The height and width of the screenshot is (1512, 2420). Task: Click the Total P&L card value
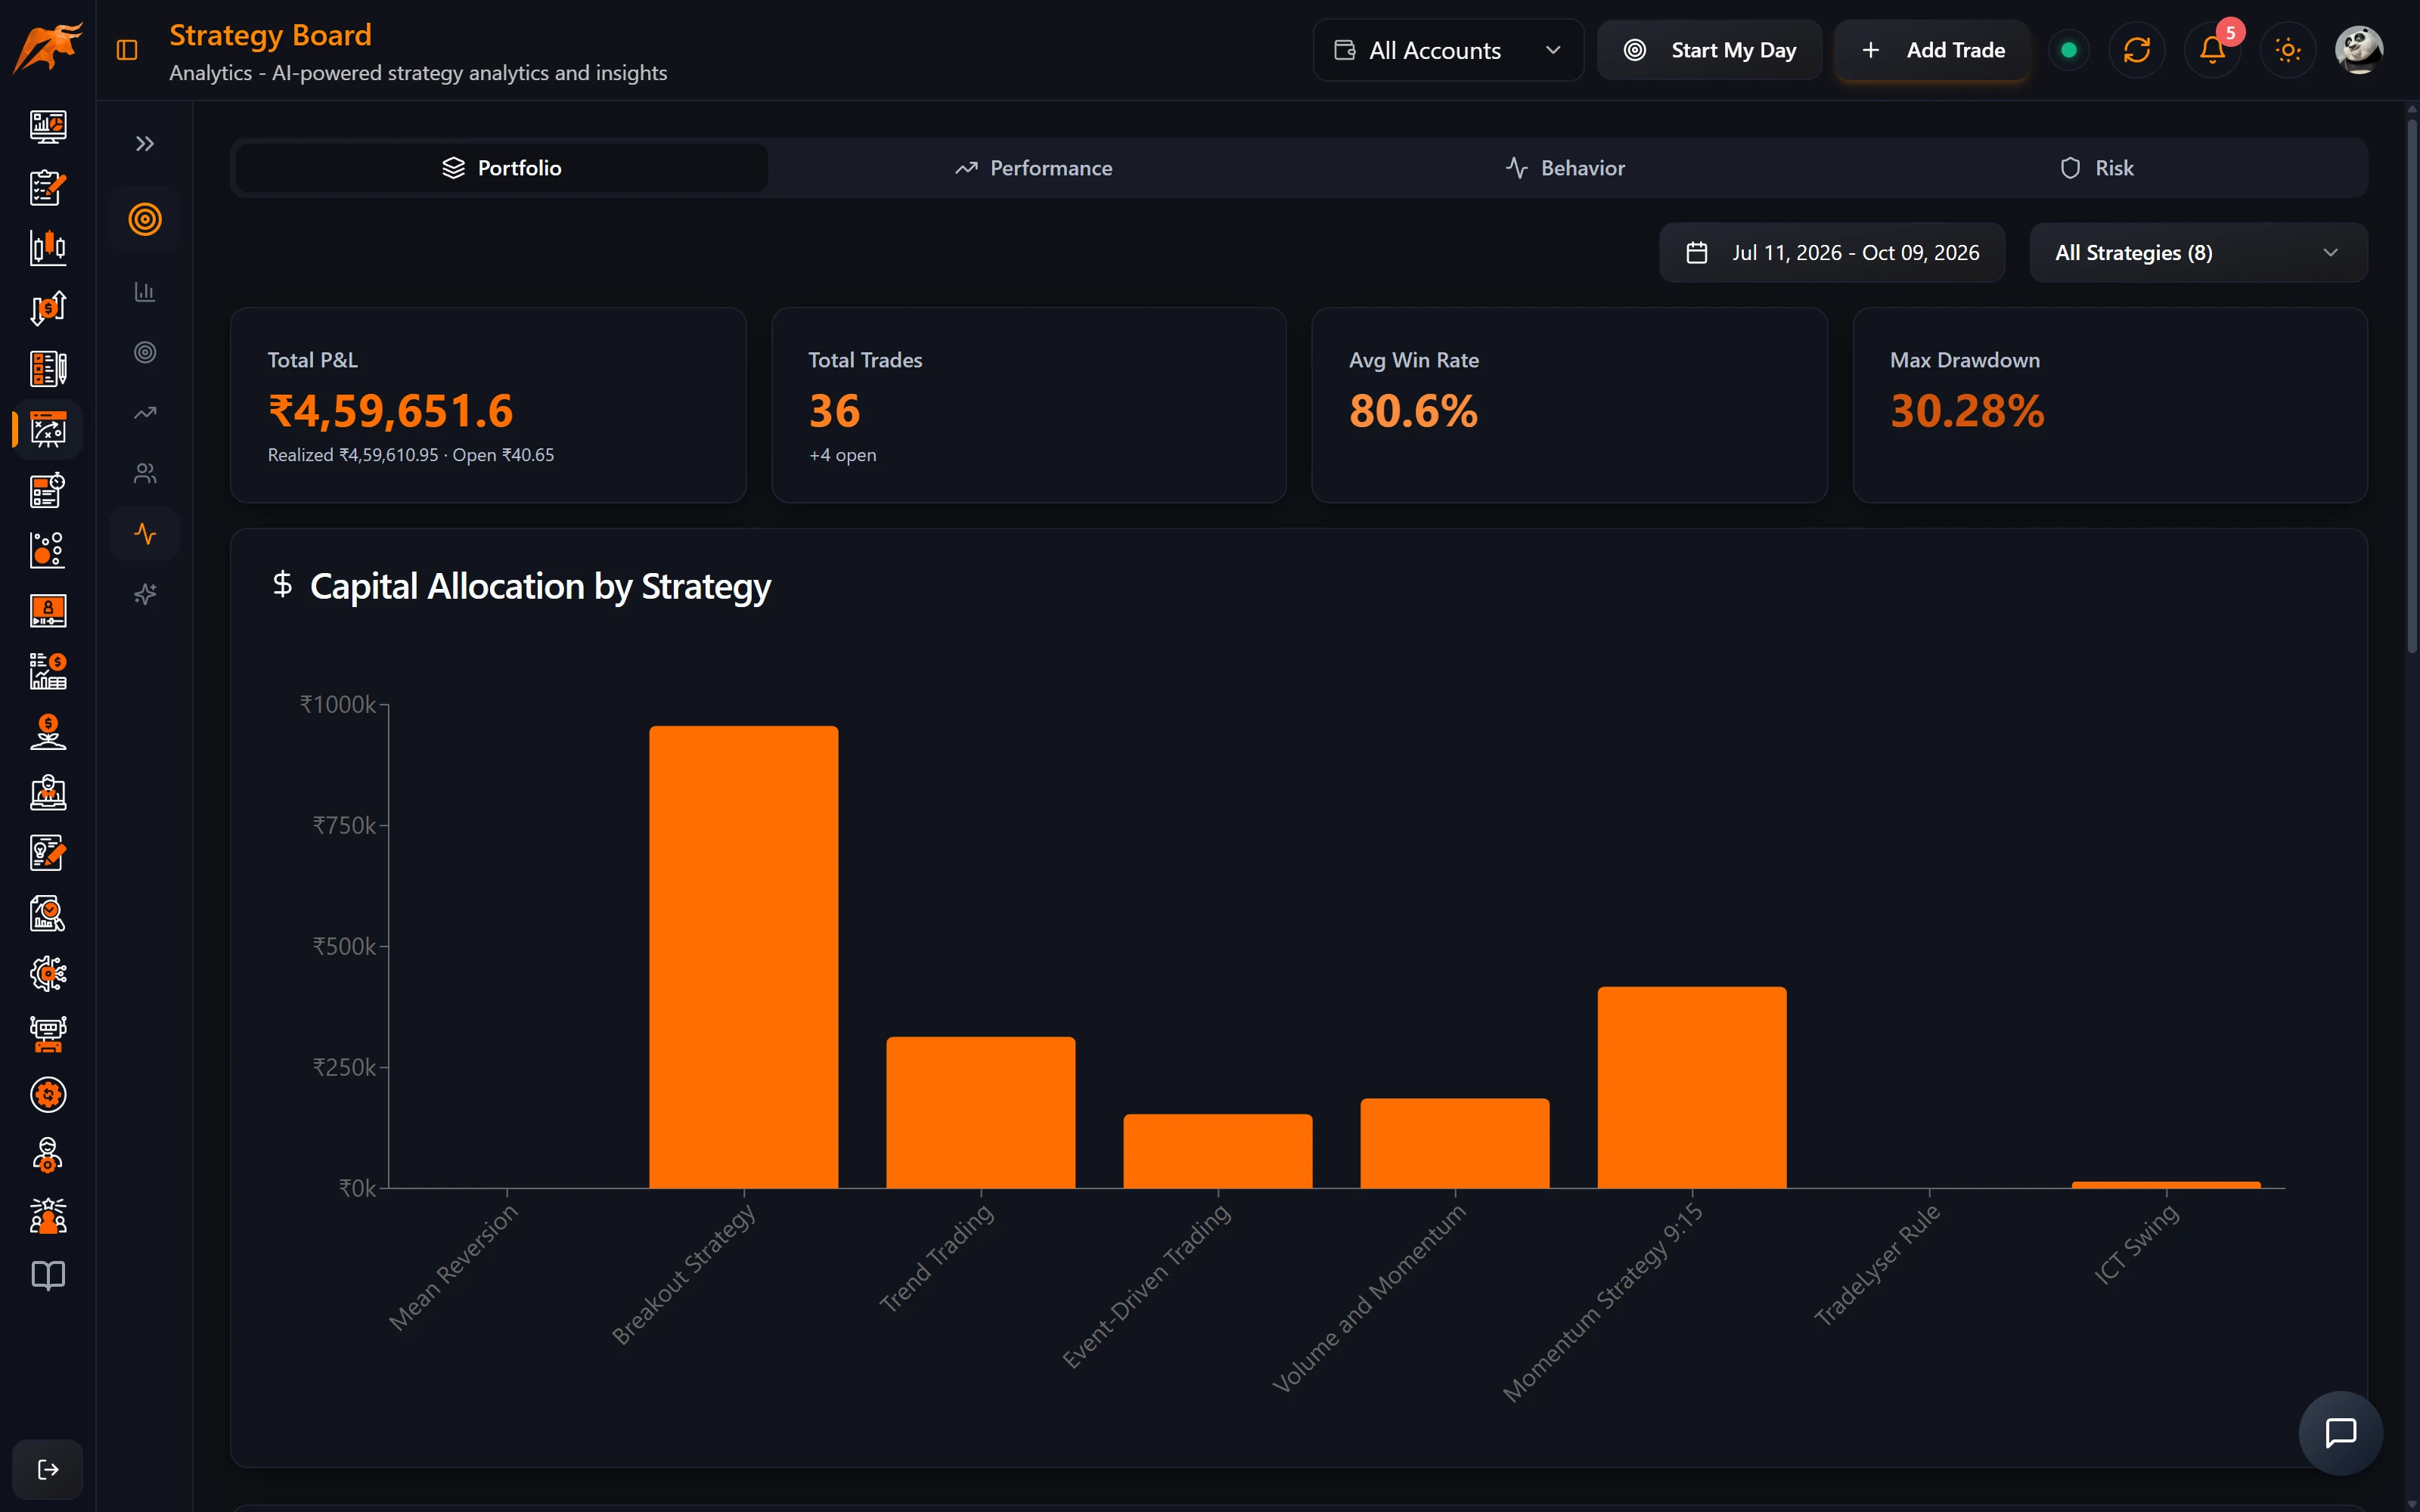pos(391,411)
